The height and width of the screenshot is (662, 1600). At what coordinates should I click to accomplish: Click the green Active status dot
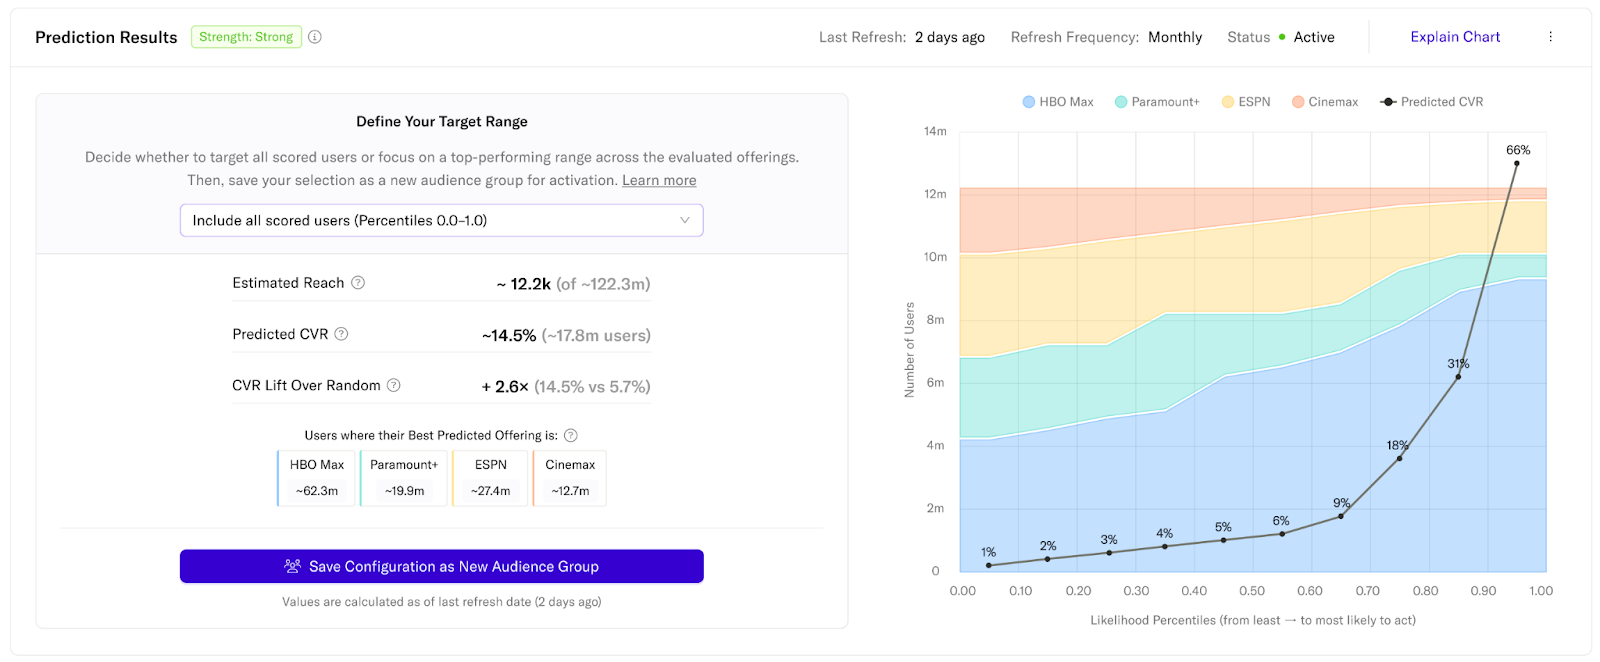point(1282,37)
